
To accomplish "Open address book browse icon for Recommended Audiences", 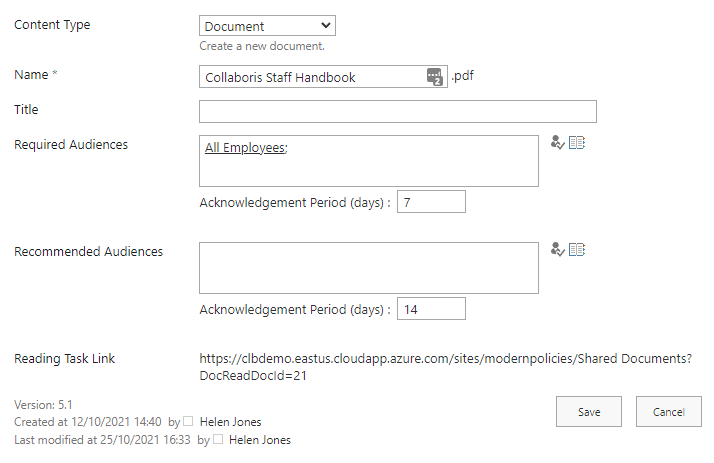I will click(x=577, y=249).
